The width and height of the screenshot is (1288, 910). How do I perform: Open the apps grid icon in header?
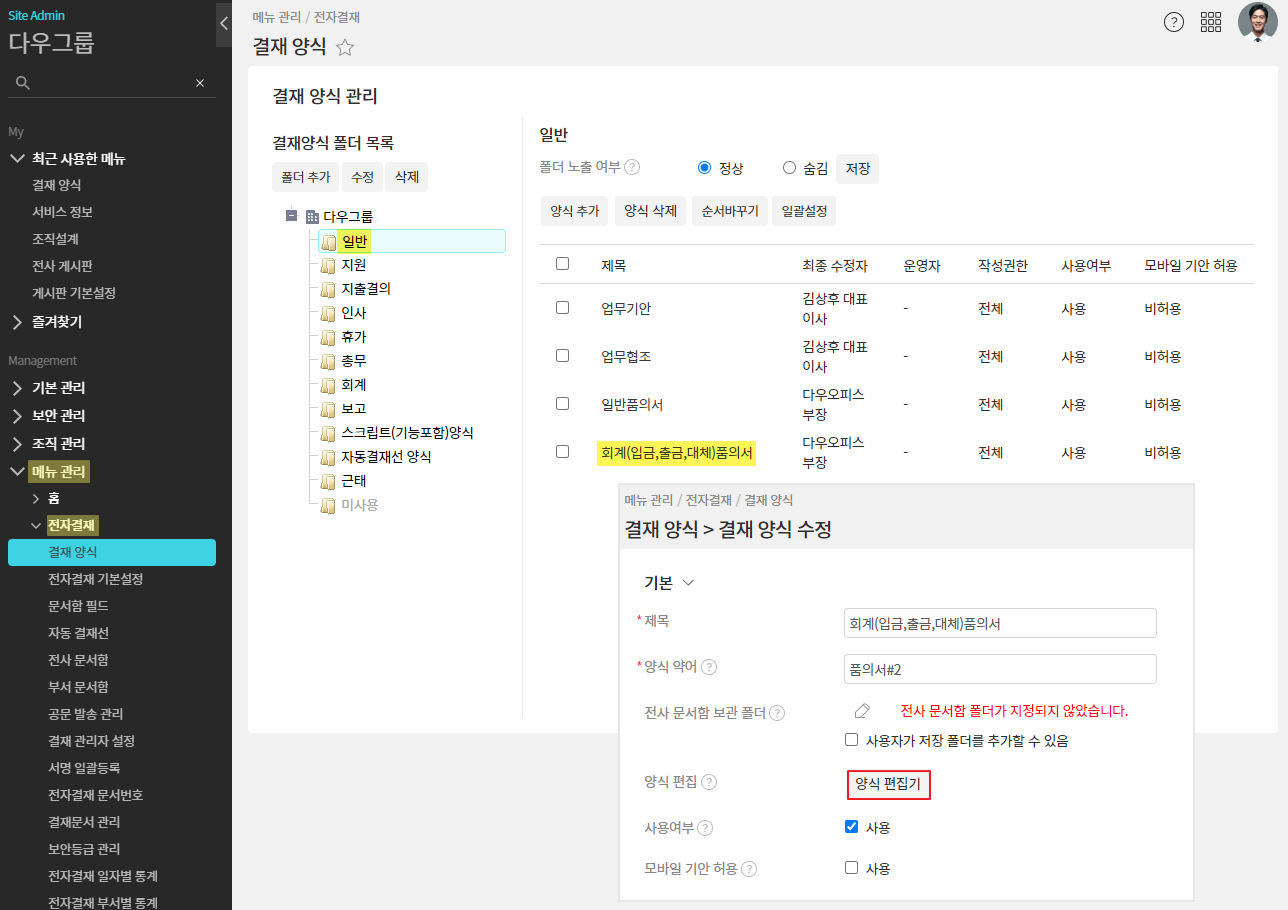[1211, 22]
